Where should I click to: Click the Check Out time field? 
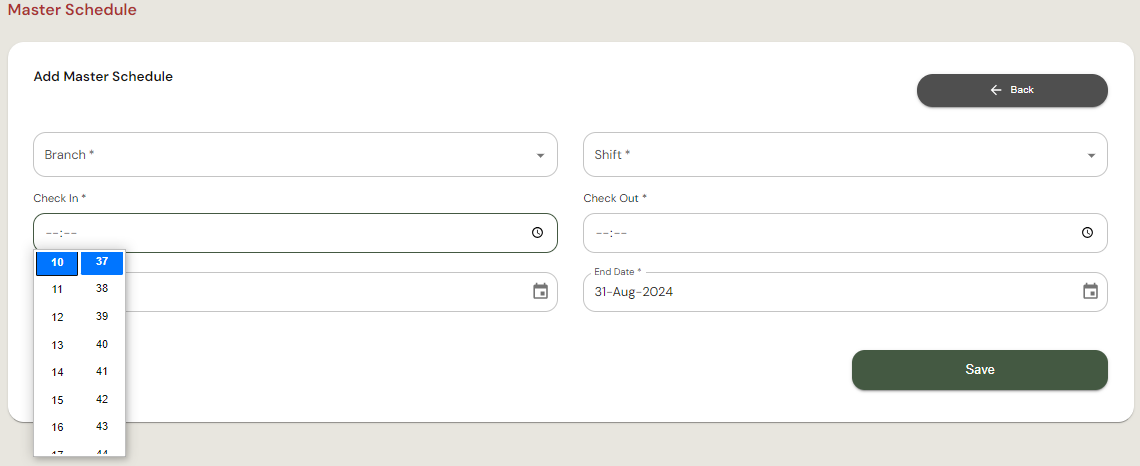pos(830,233)
